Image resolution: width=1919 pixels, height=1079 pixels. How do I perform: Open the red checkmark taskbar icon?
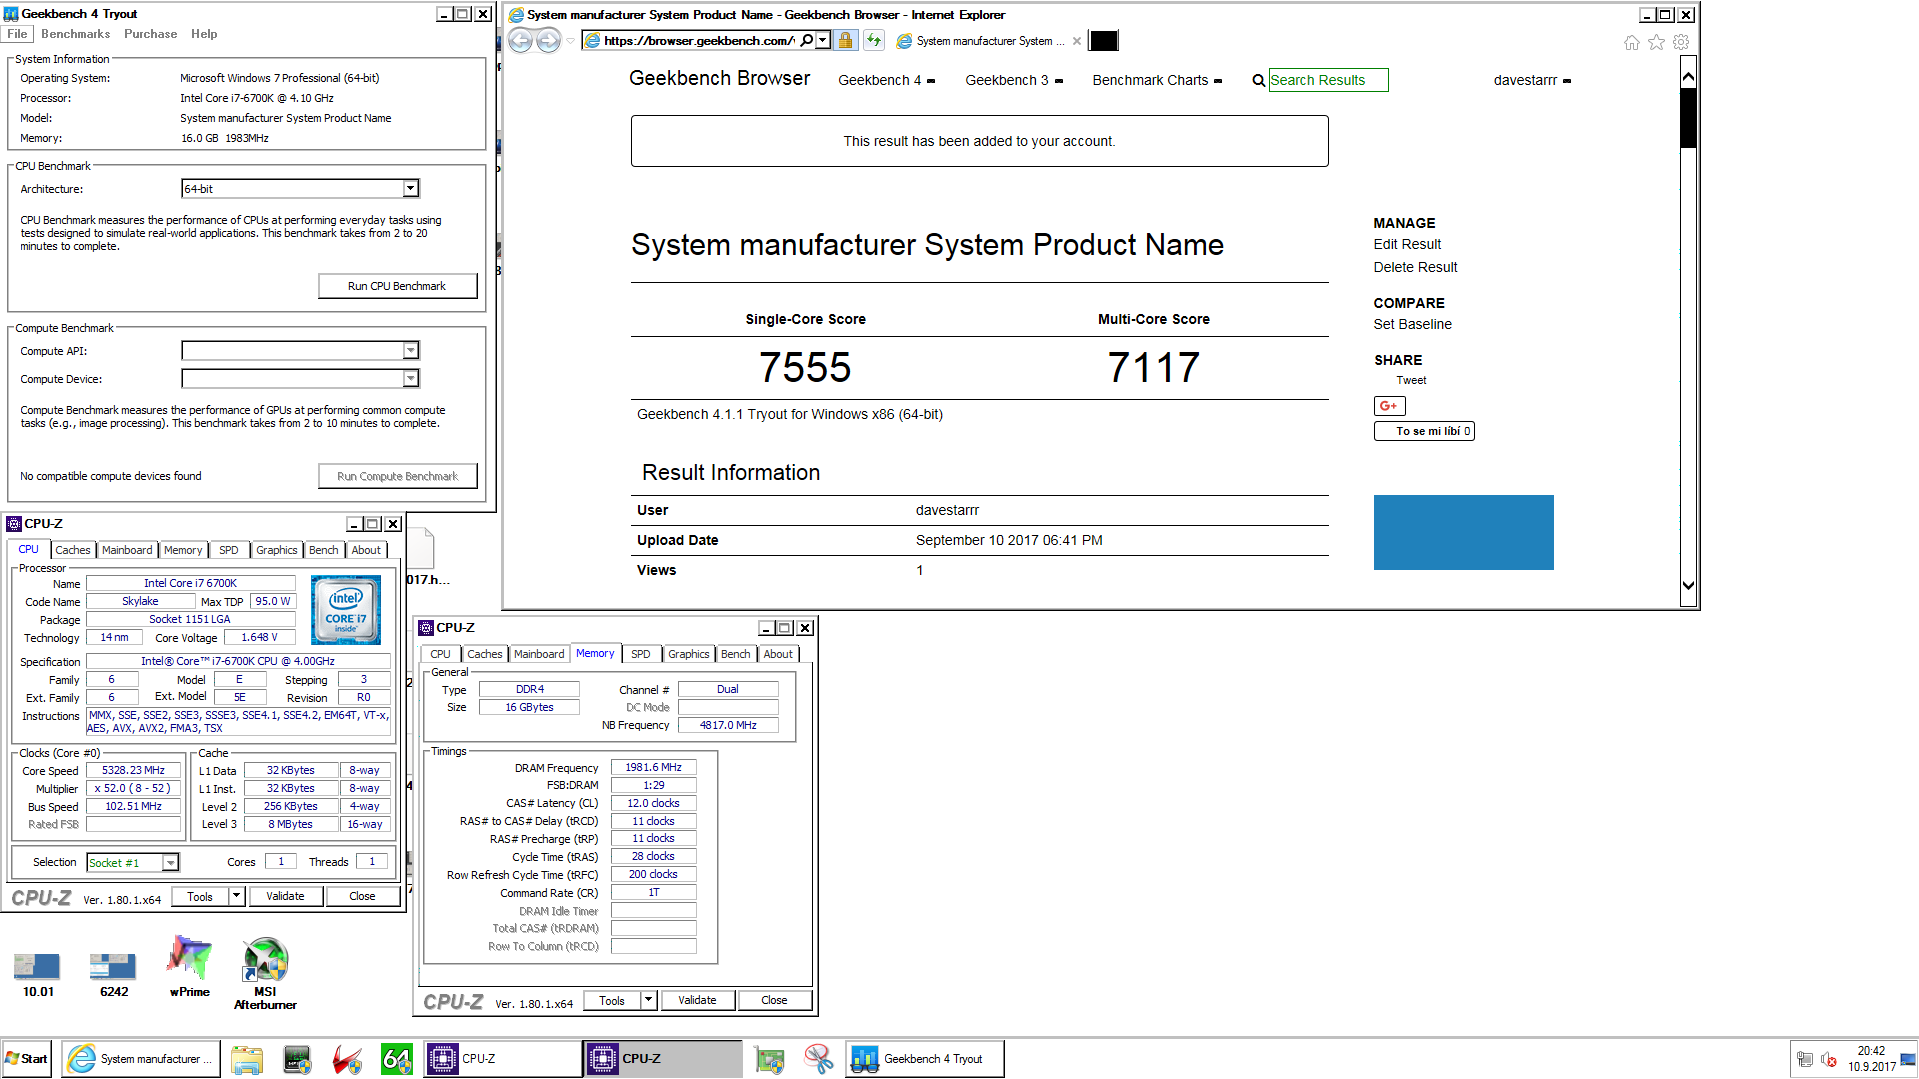tap(347, 1059)
